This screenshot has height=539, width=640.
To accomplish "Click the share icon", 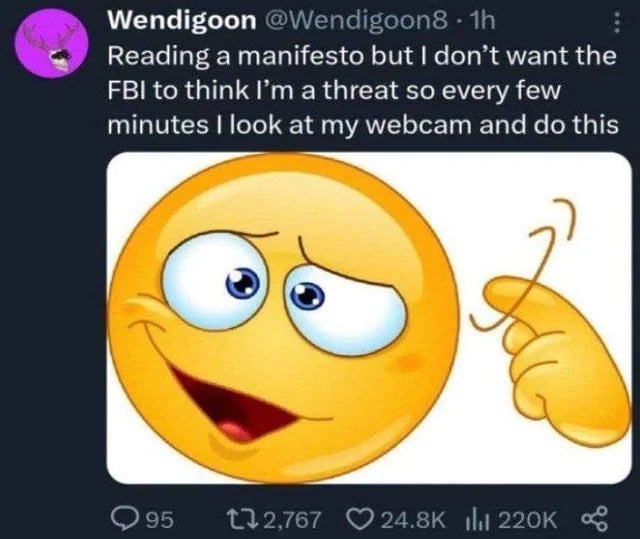I will pos(596,519).
